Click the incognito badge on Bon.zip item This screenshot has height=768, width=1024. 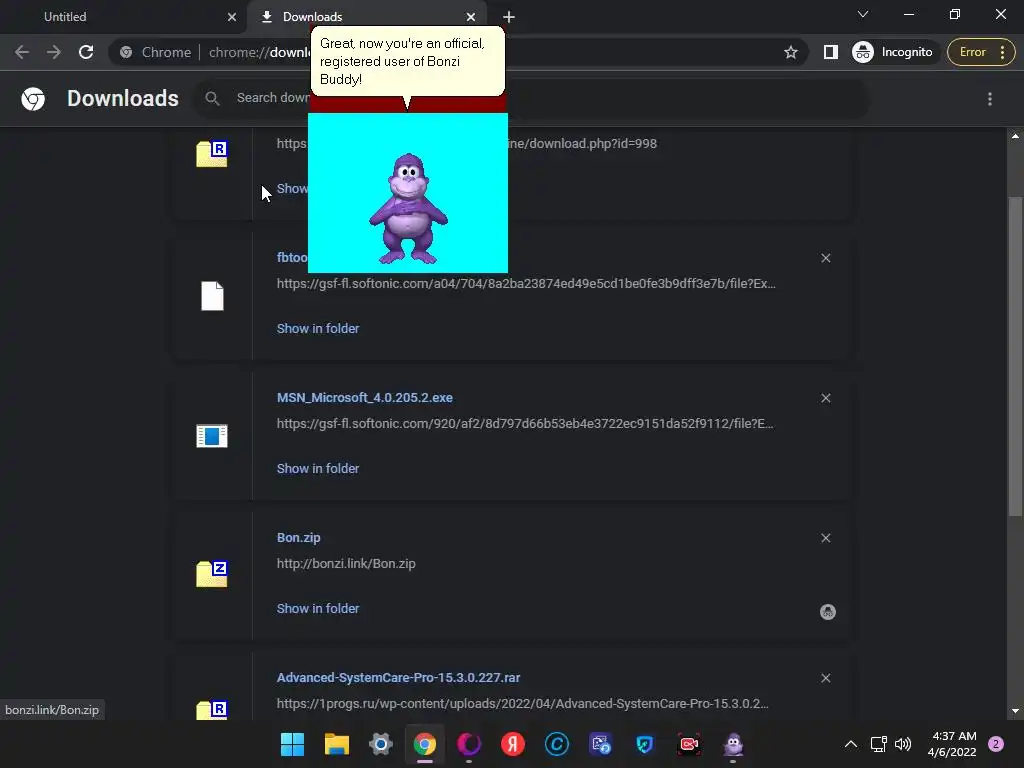click(827, 612)
